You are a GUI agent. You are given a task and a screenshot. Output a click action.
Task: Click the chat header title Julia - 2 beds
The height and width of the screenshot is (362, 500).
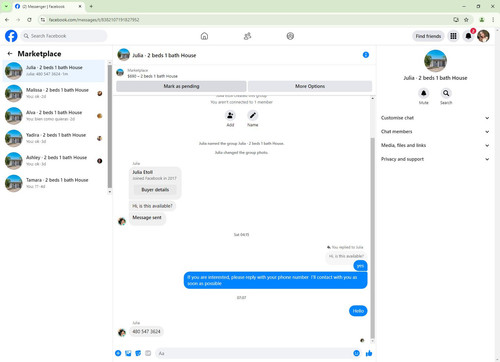coord(164,55)
